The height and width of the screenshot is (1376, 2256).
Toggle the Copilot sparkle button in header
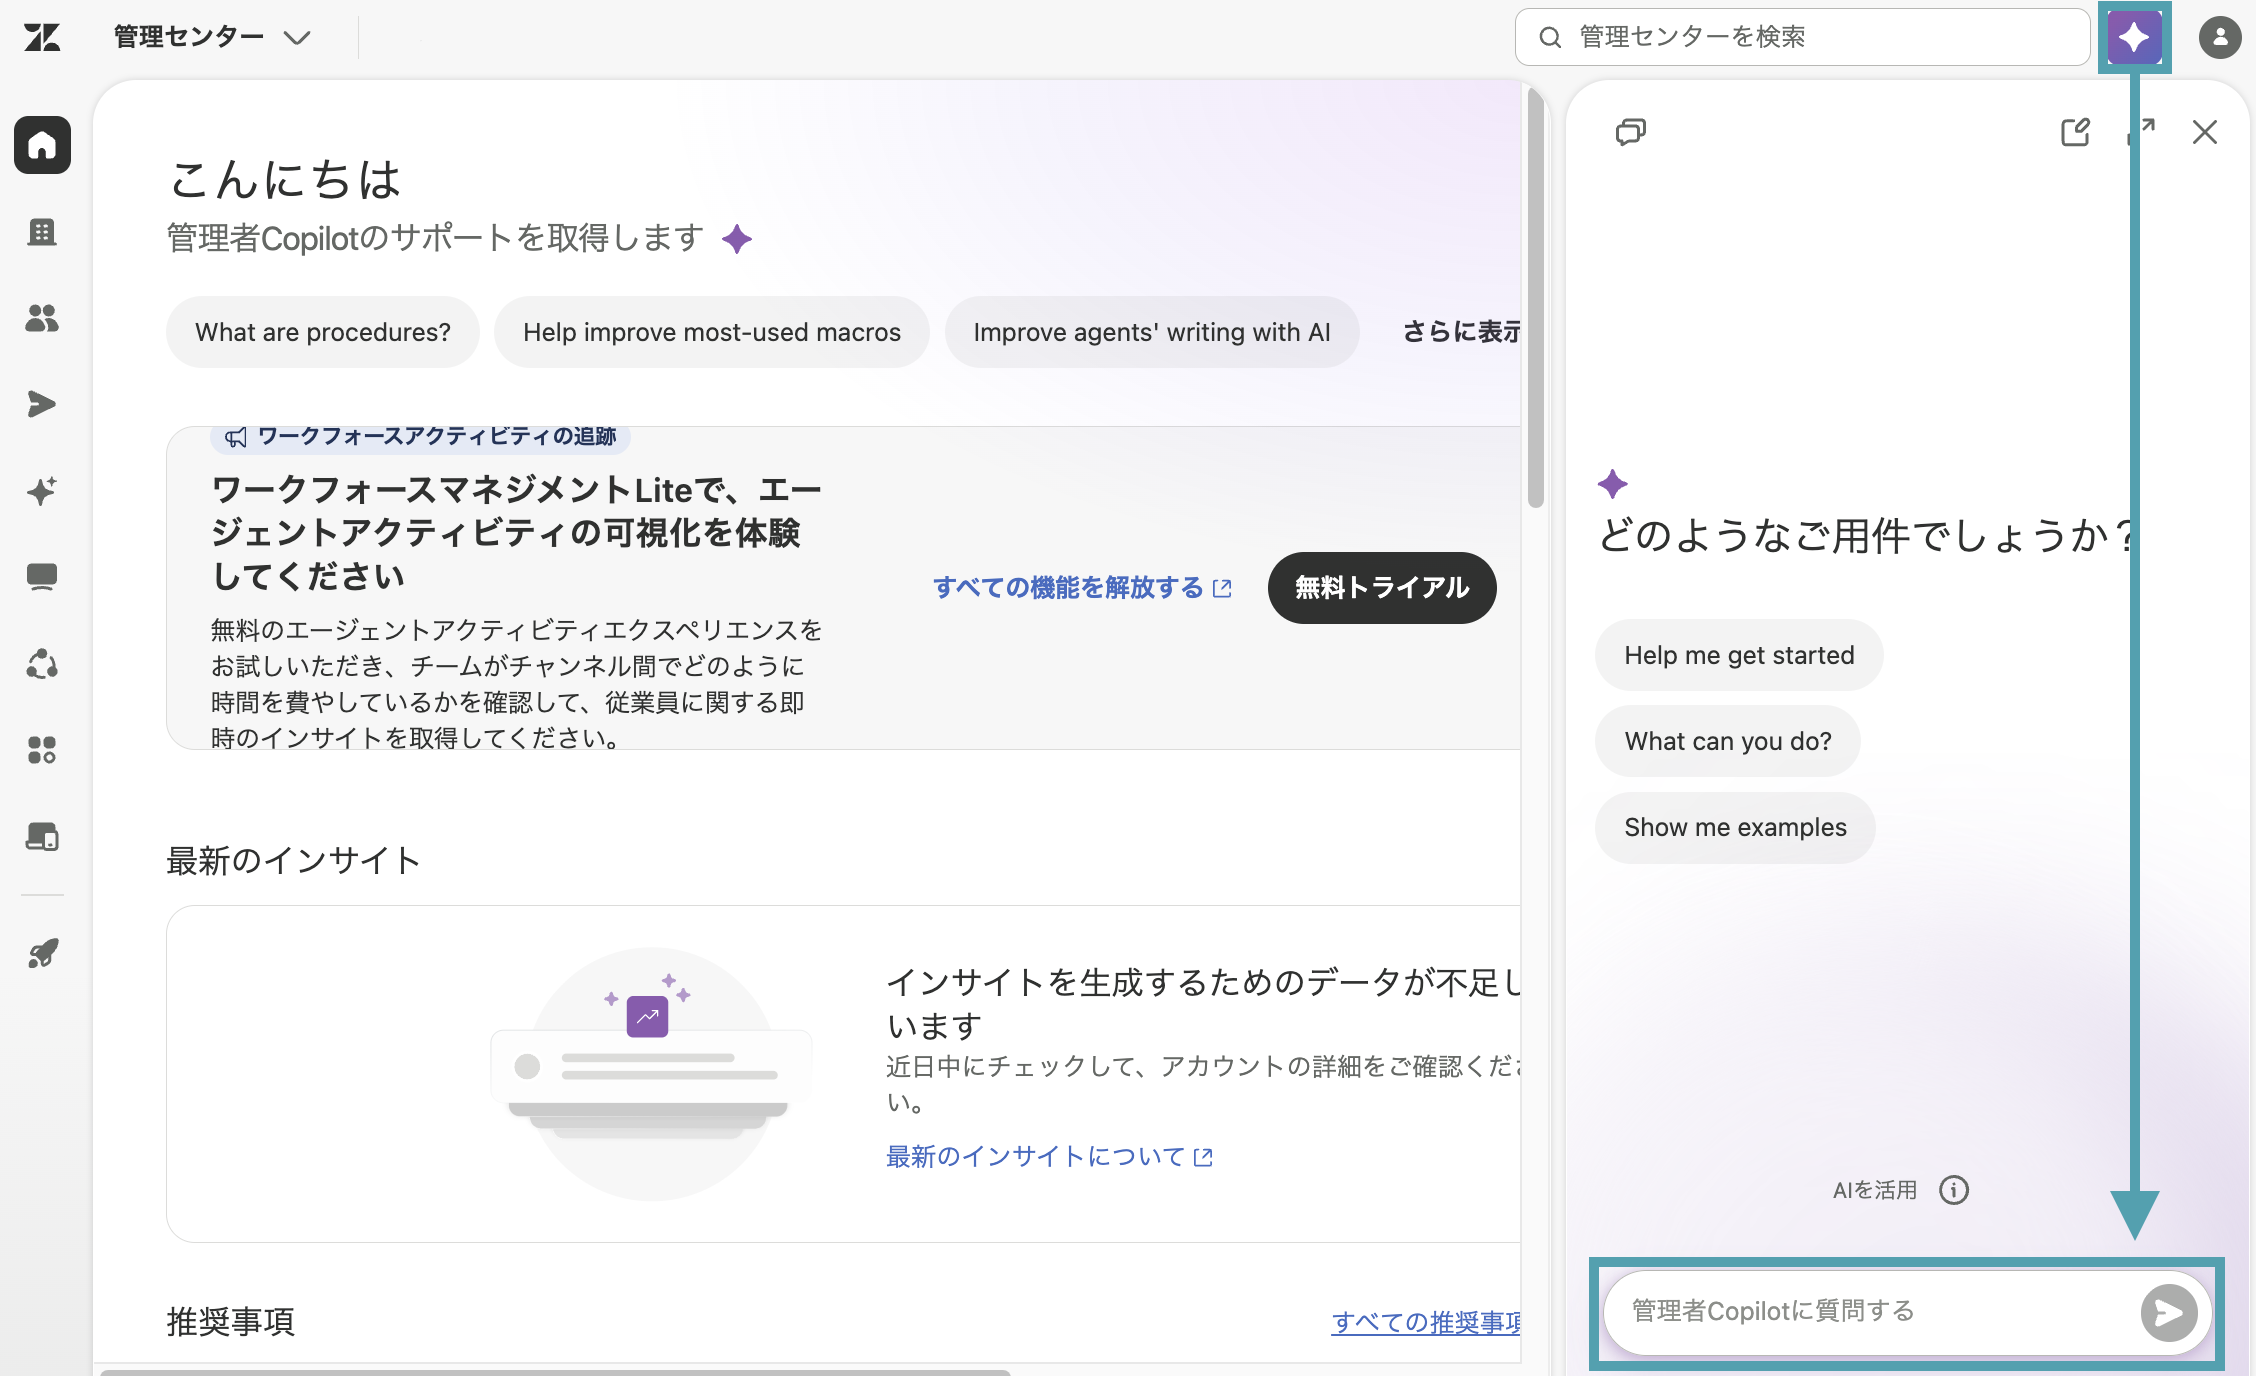tap(2134, 37)
